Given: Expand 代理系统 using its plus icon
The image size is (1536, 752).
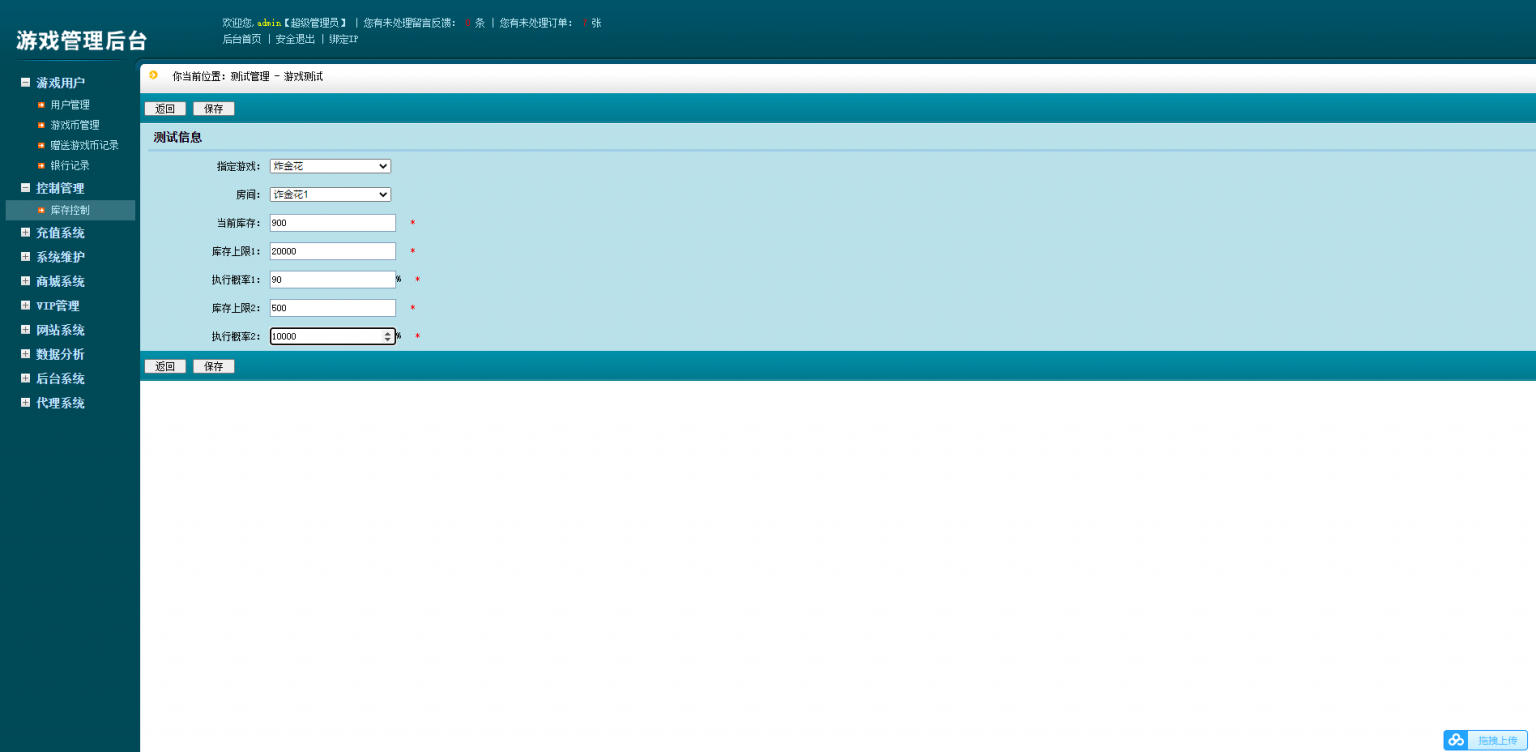Looking at the screenshot, I should (25, 403).
